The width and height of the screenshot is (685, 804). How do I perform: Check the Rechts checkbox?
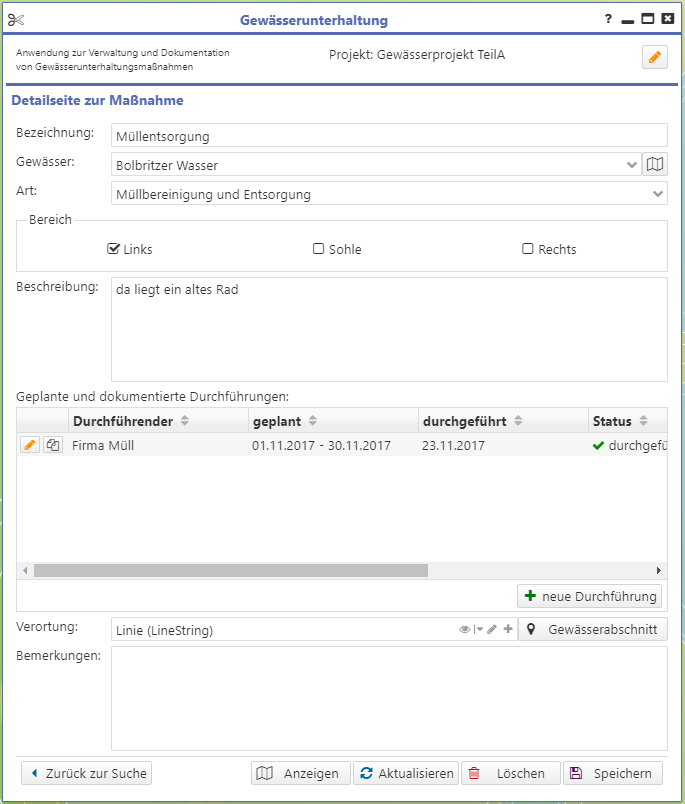[x=528, y=249]
